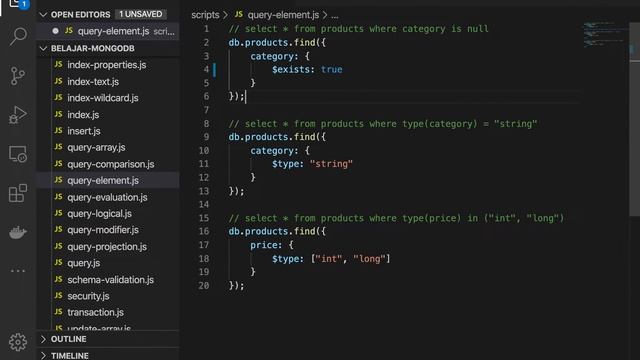Open the Search view
The image size is (640, 360).
[x=18, y=37]
